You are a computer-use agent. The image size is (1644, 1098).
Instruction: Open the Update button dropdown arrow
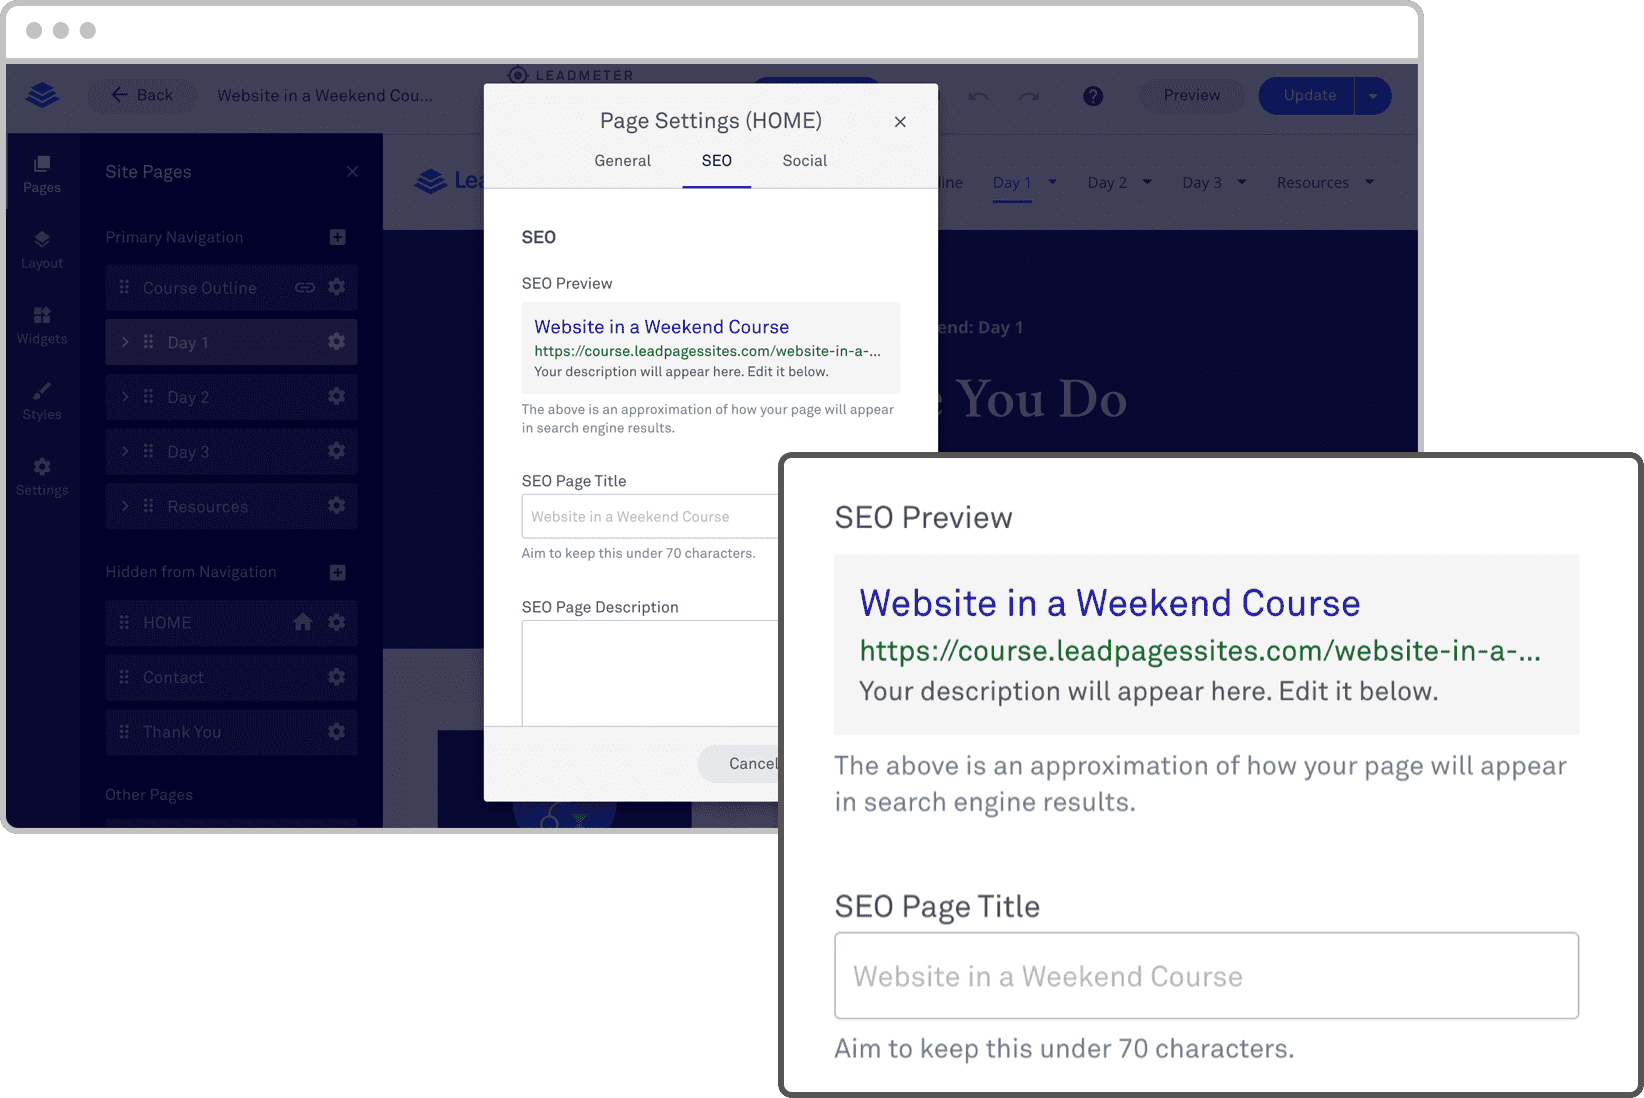1373,96
